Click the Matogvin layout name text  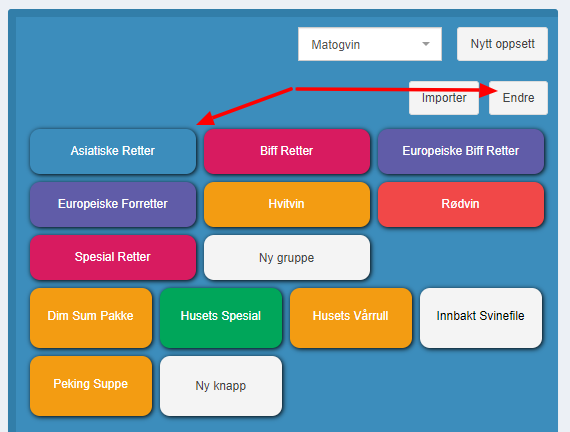tap(336, 45)
